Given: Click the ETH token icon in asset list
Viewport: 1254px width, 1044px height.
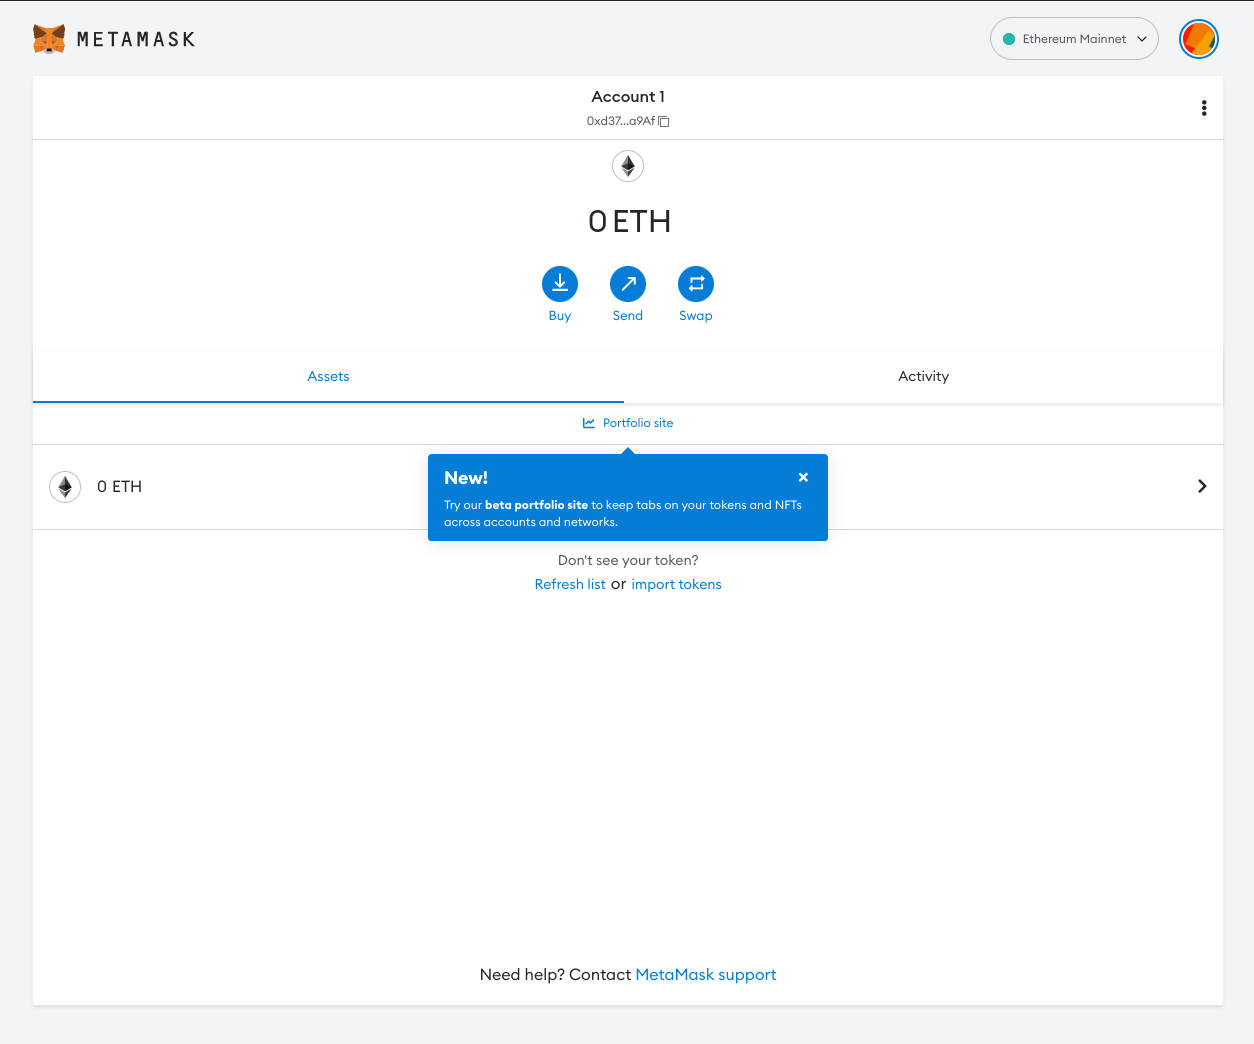Looking at the screenshot, I should coord(65,487).
